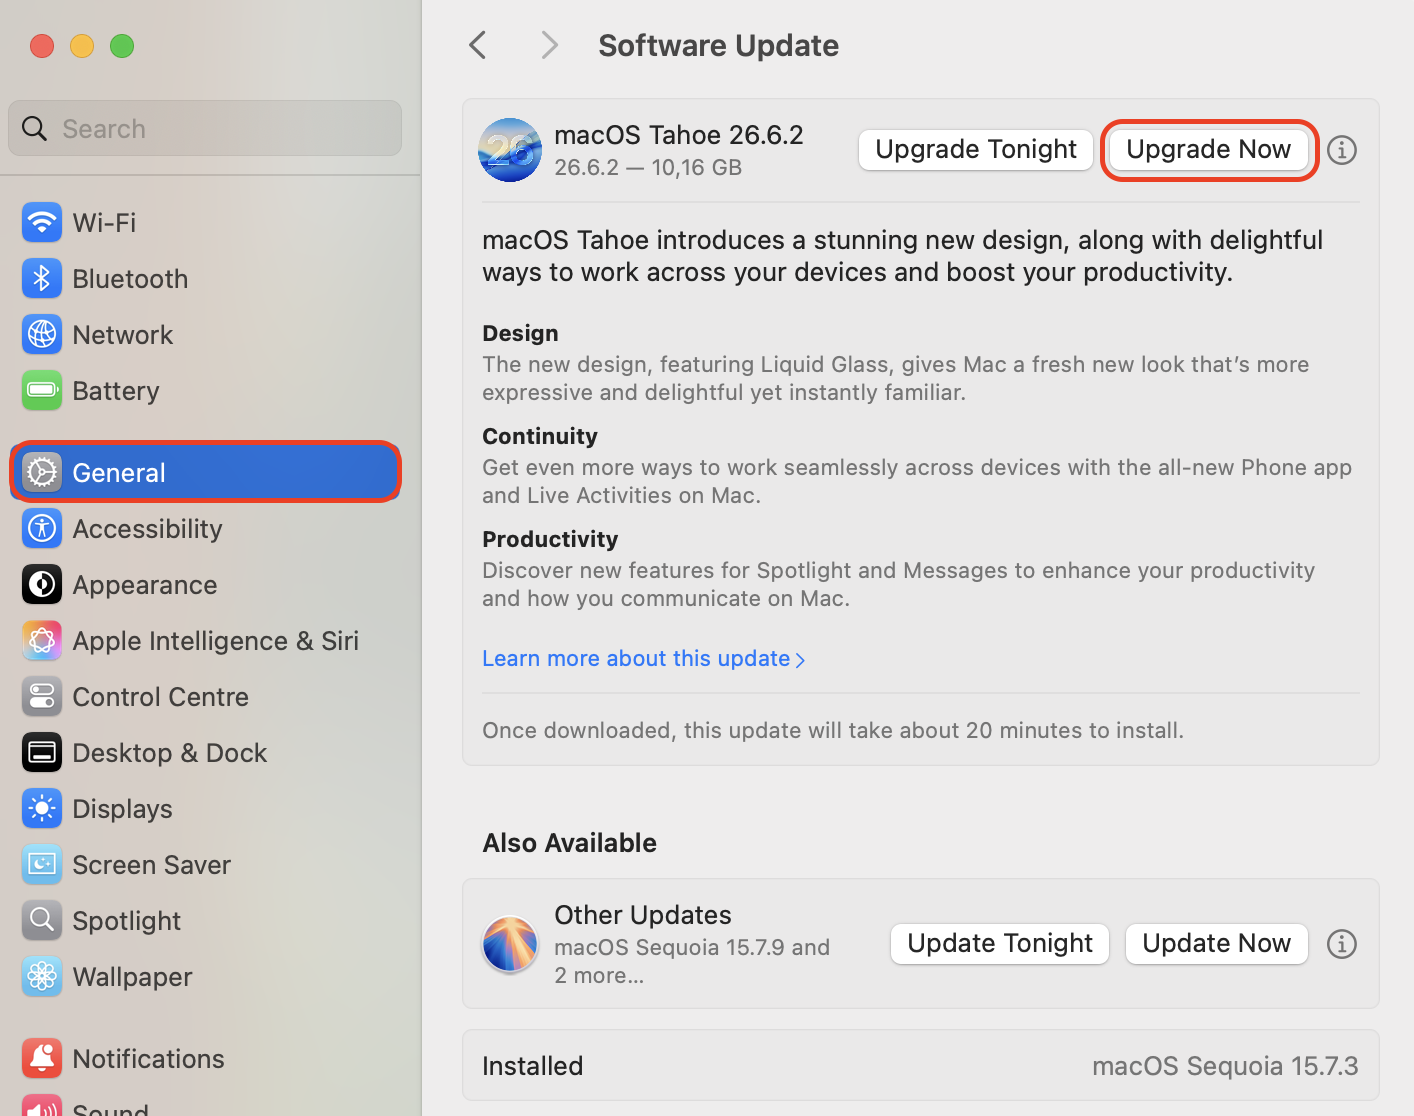This screenshot has width=1414, height=1116.
Task: Click Update Now button
Action: click(1217, 944)
